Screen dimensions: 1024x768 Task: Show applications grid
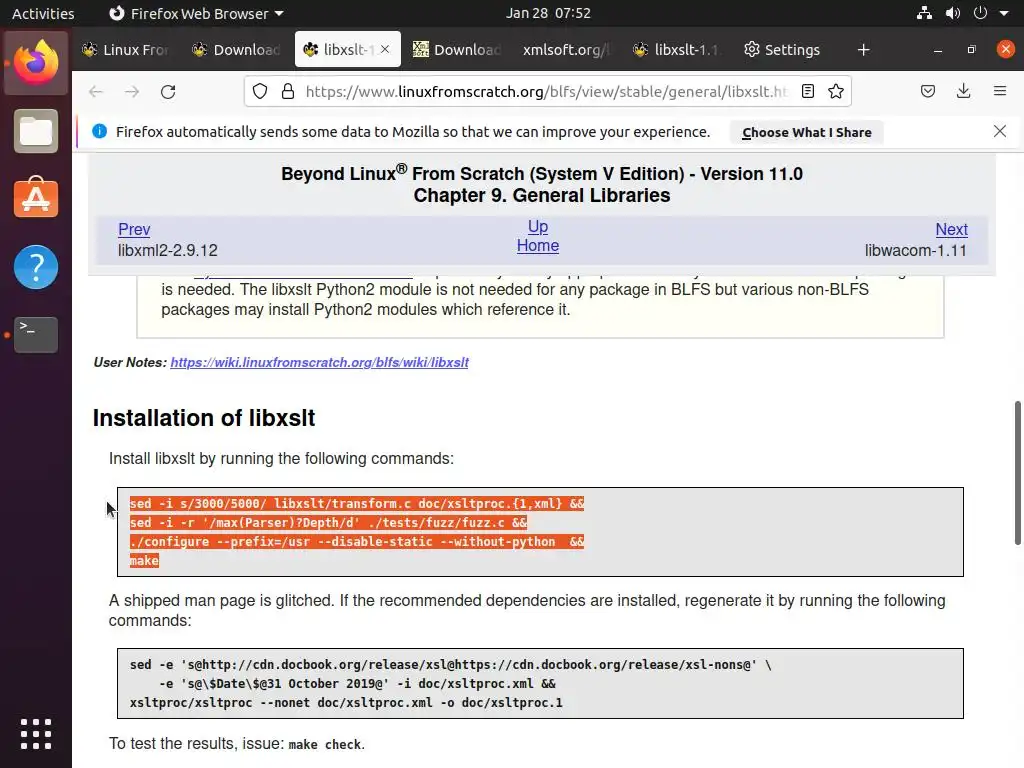[x=36, y=734]
